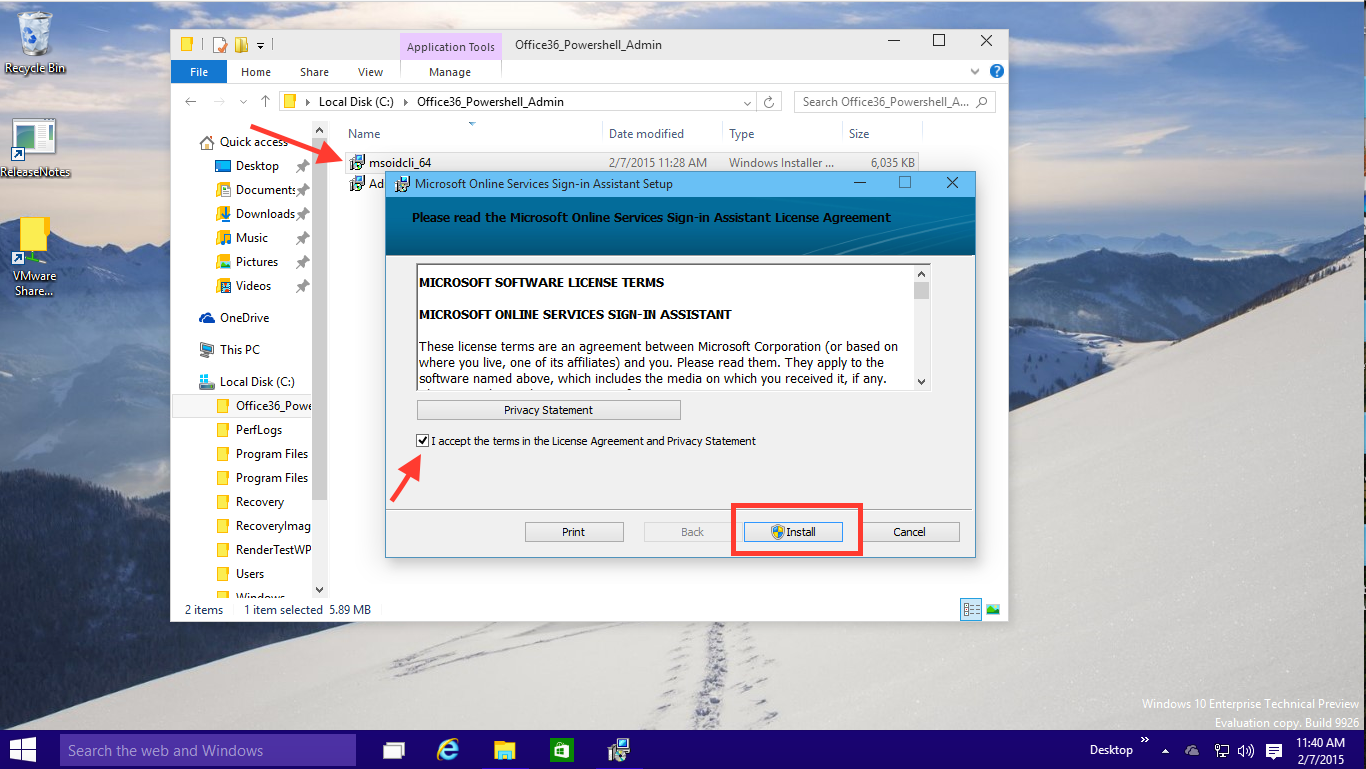Click the Search Office36_Powershell_Admin box

point(894,102)
